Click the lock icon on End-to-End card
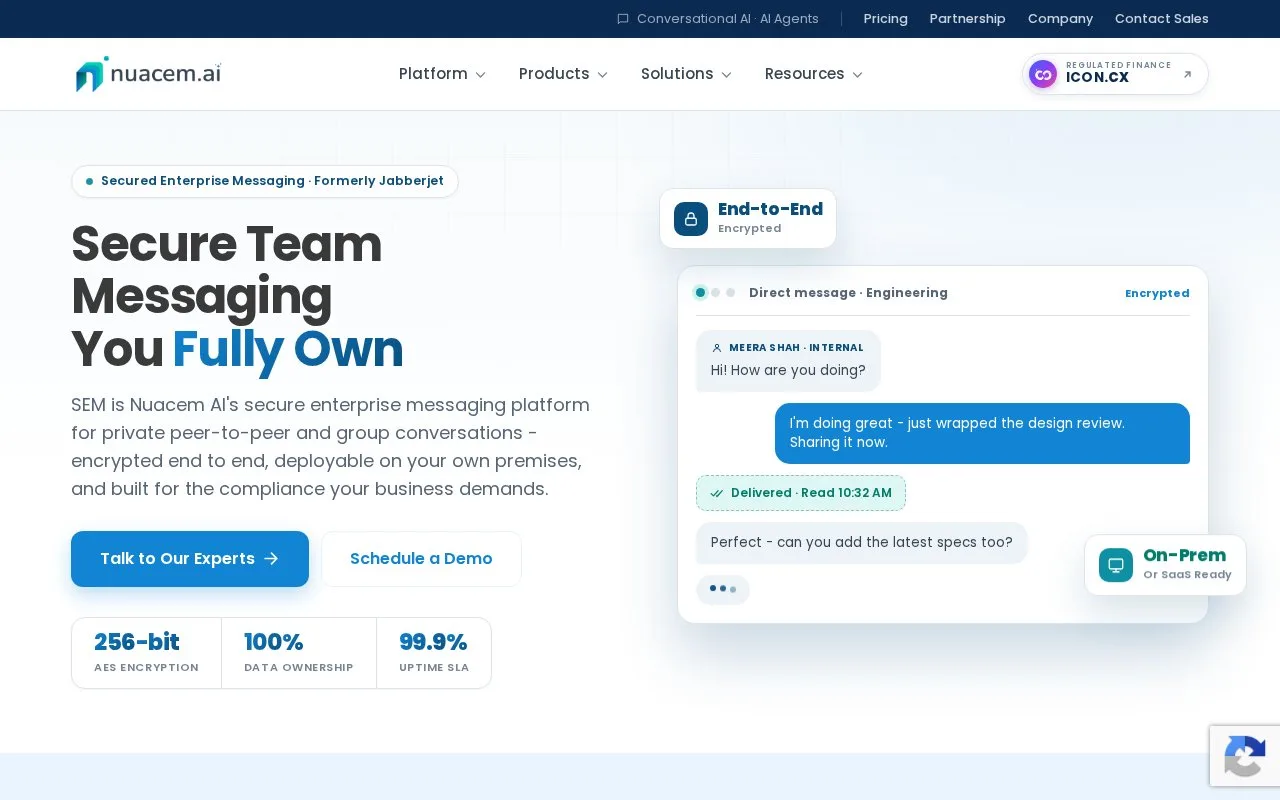Screen dimensions: 1280x800 [691, 219]
